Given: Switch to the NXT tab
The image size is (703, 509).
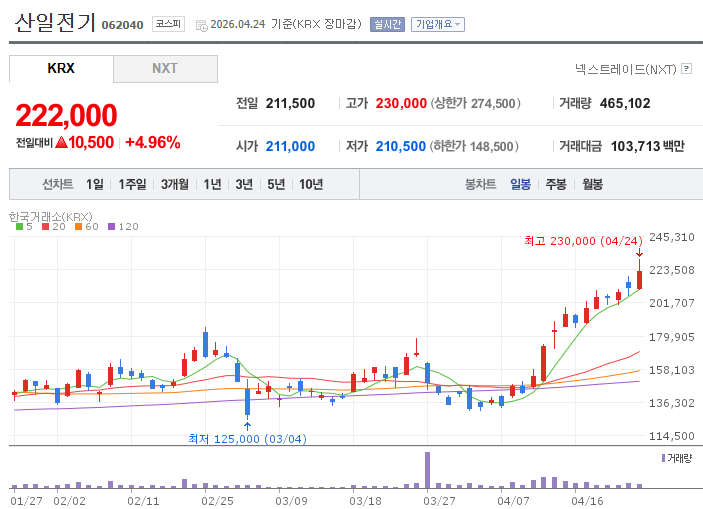Looking at the screenshot, I should 165,69.
